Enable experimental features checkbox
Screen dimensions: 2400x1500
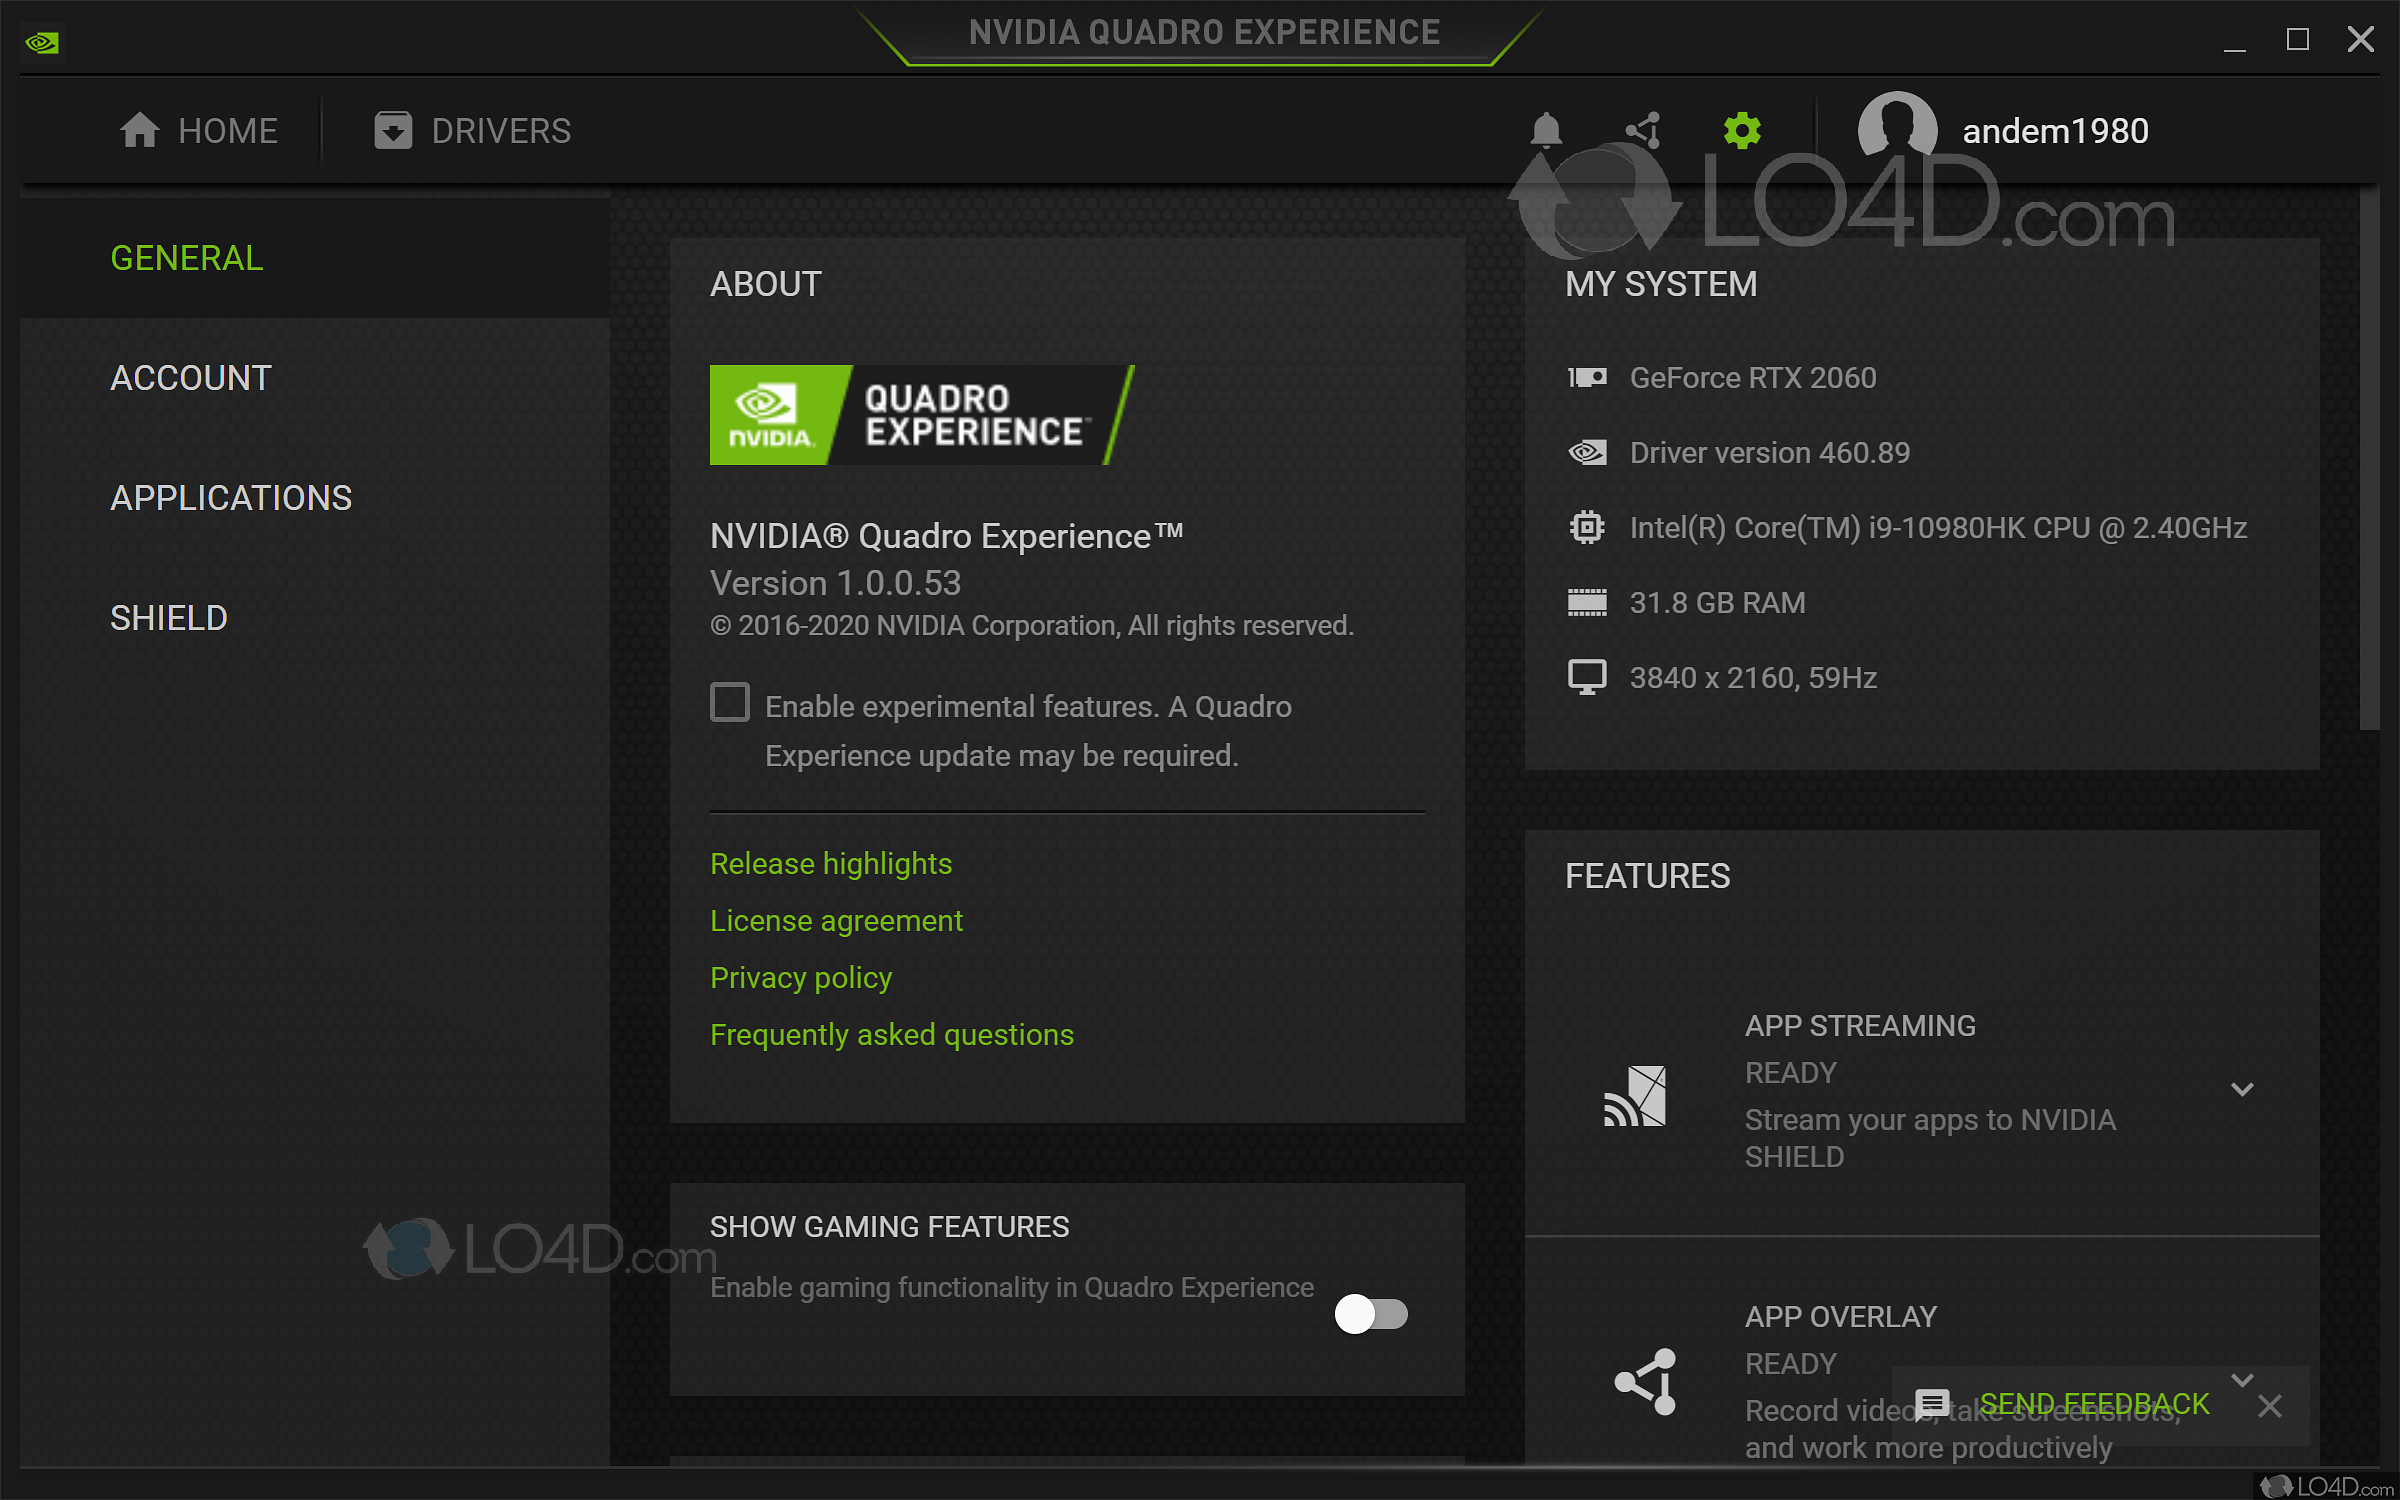click(x=730, y=702)
